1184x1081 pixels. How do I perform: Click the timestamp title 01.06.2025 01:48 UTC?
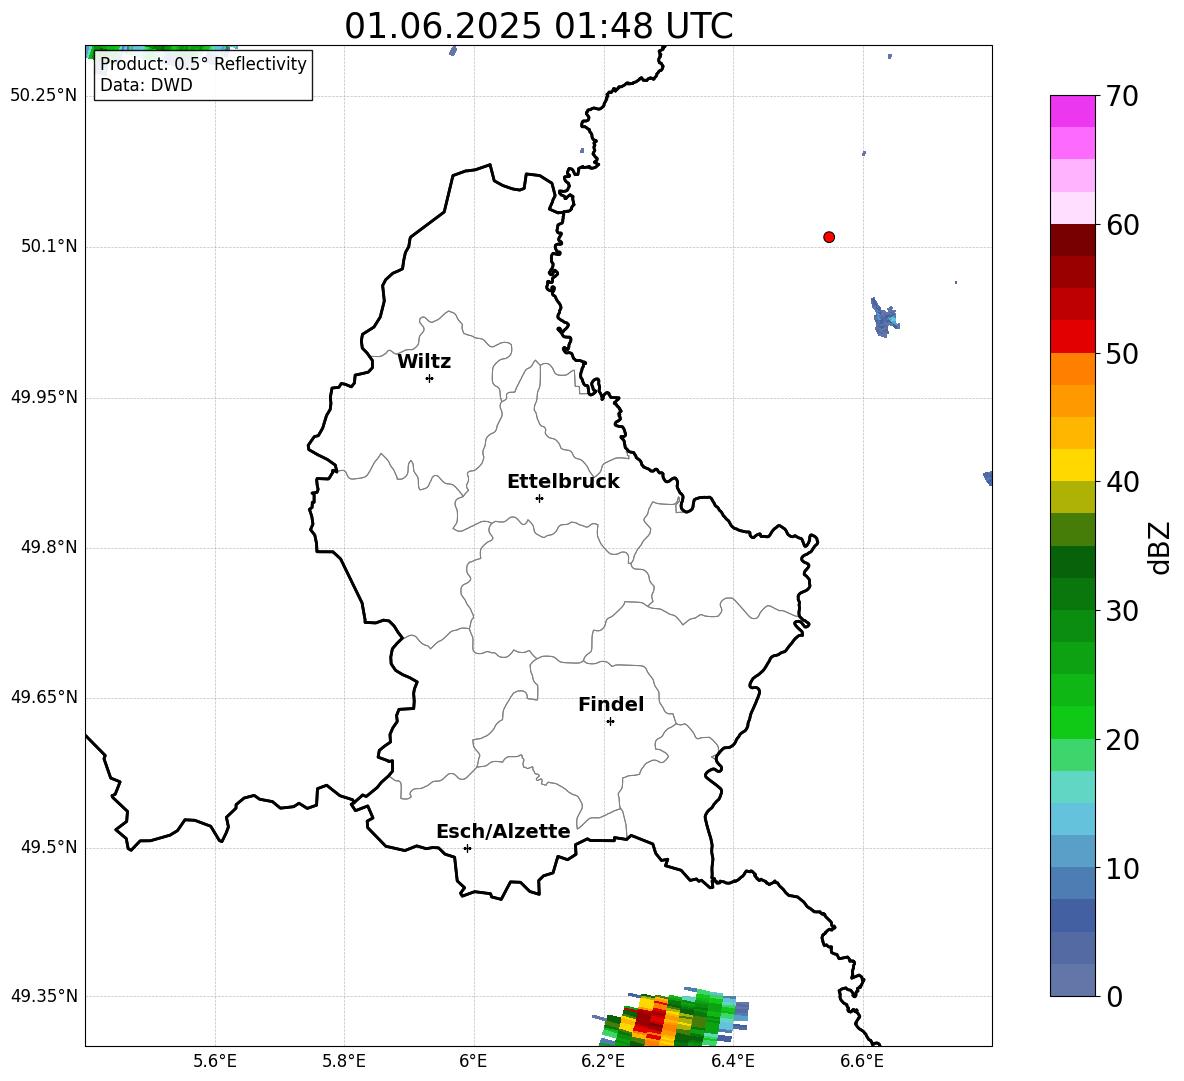(x=538, y=26)
